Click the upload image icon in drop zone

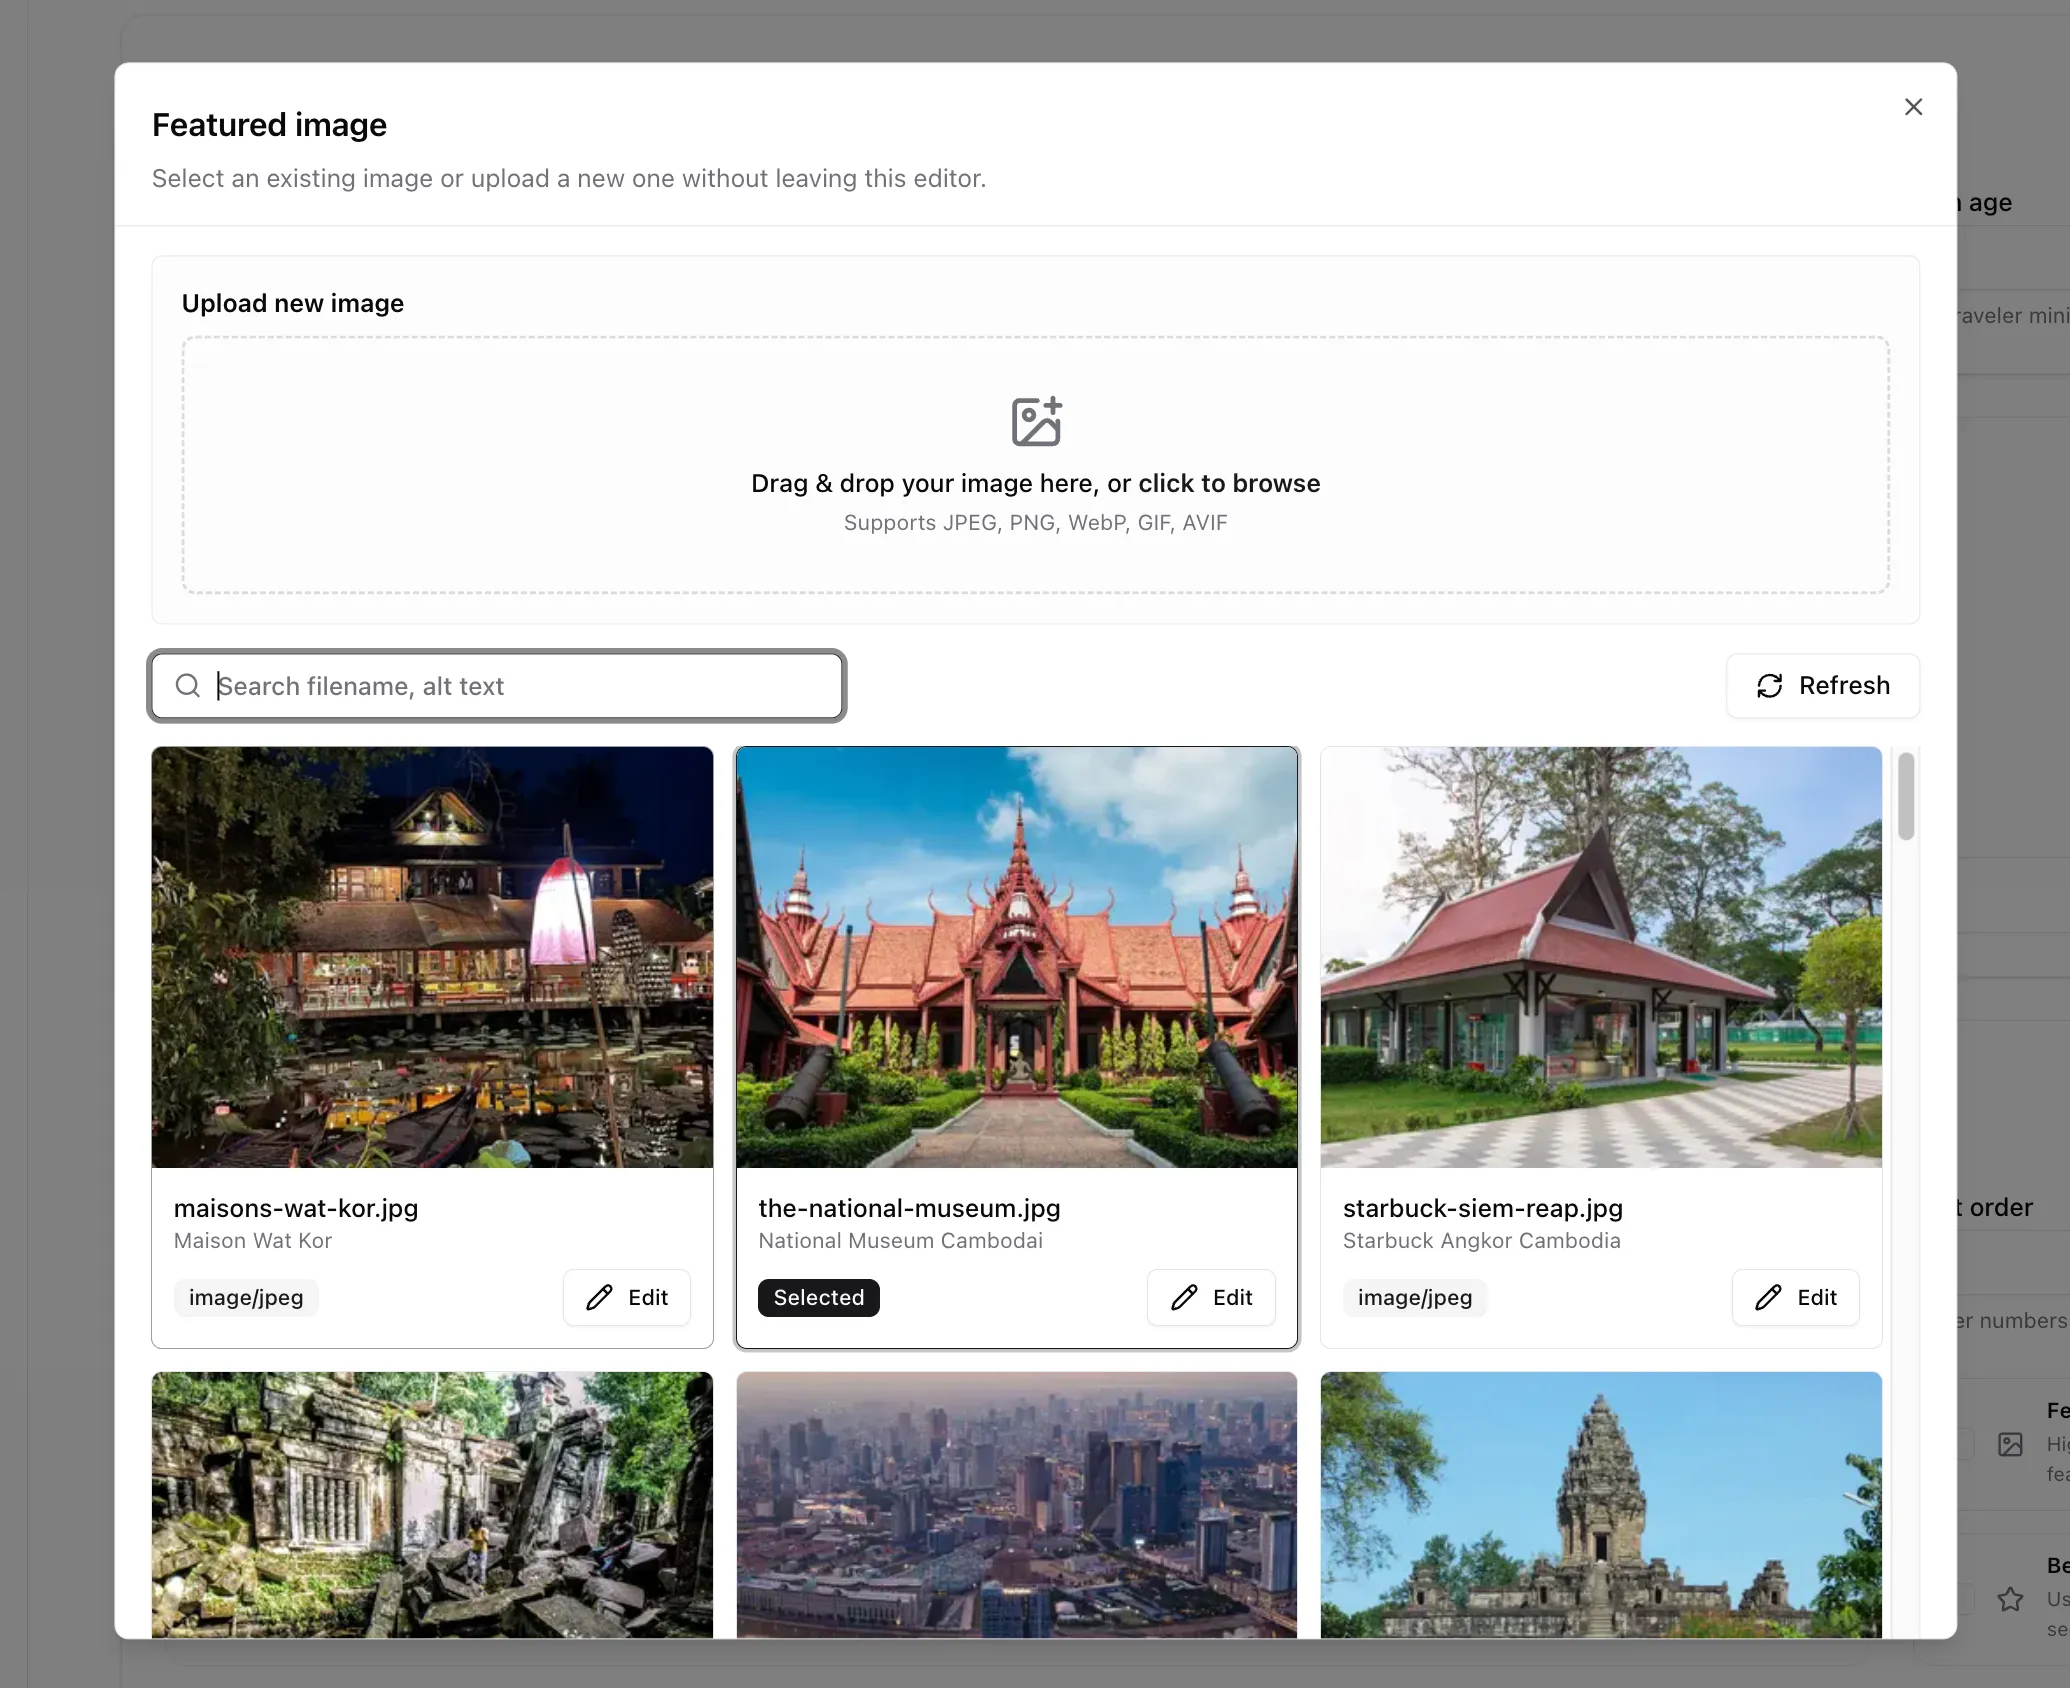coord(1036,421)
